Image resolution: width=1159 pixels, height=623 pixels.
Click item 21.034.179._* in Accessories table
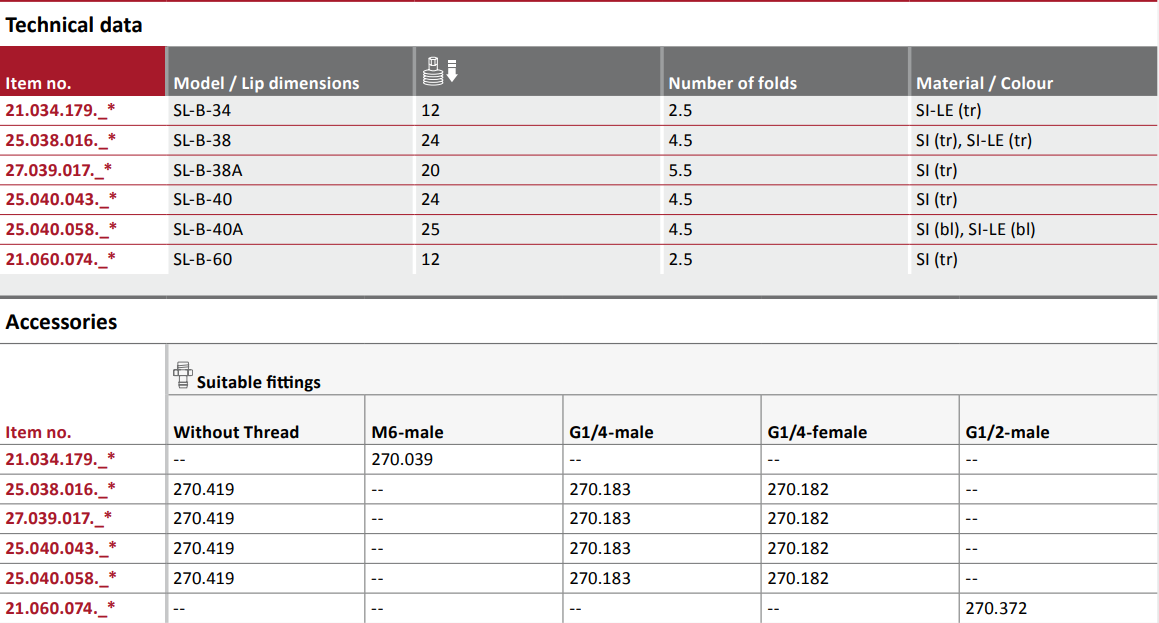(x=61, y=460)
